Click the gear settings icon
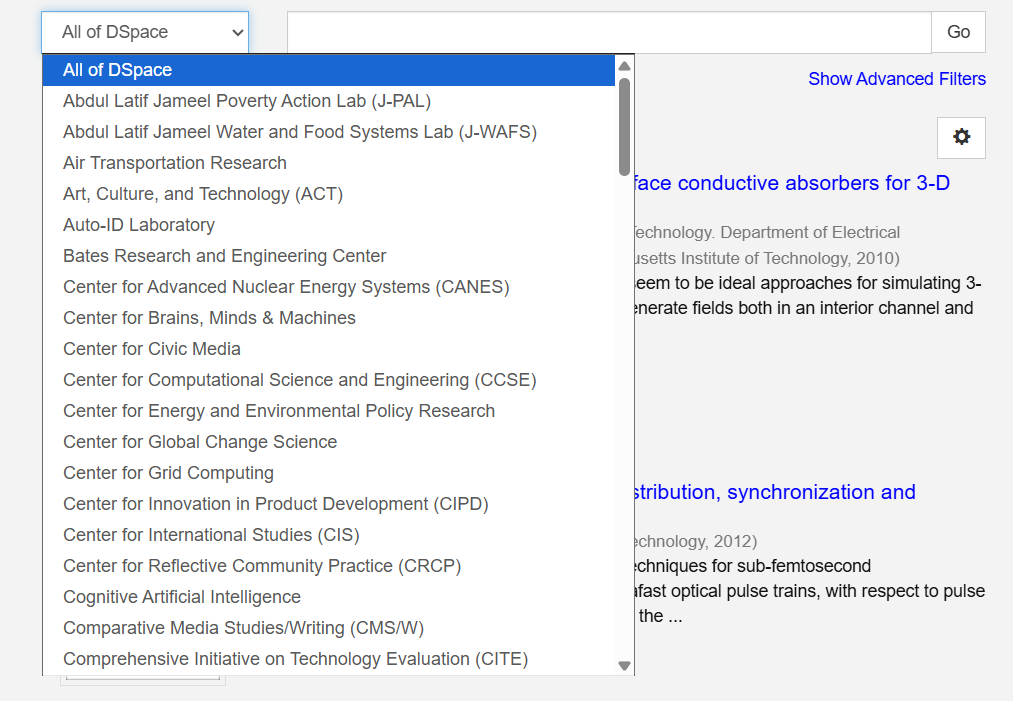The width and height of the screenshot is (1013, 701). tap(961, 138)
